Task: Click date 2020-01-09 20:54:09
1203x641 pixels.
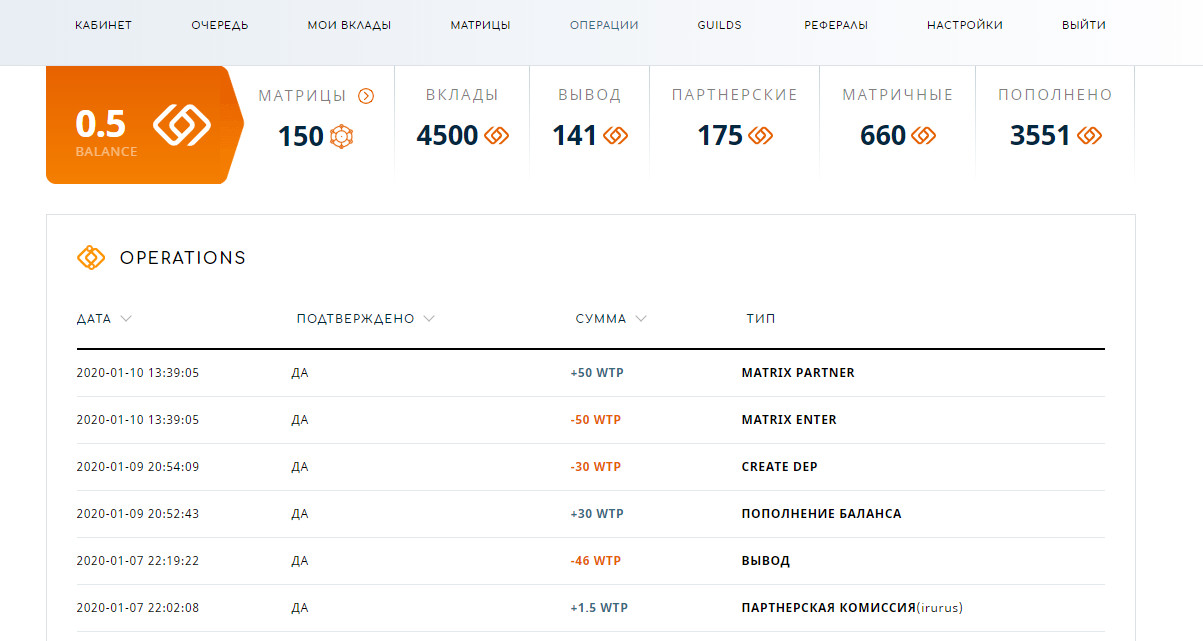Action: click(138, 467)
